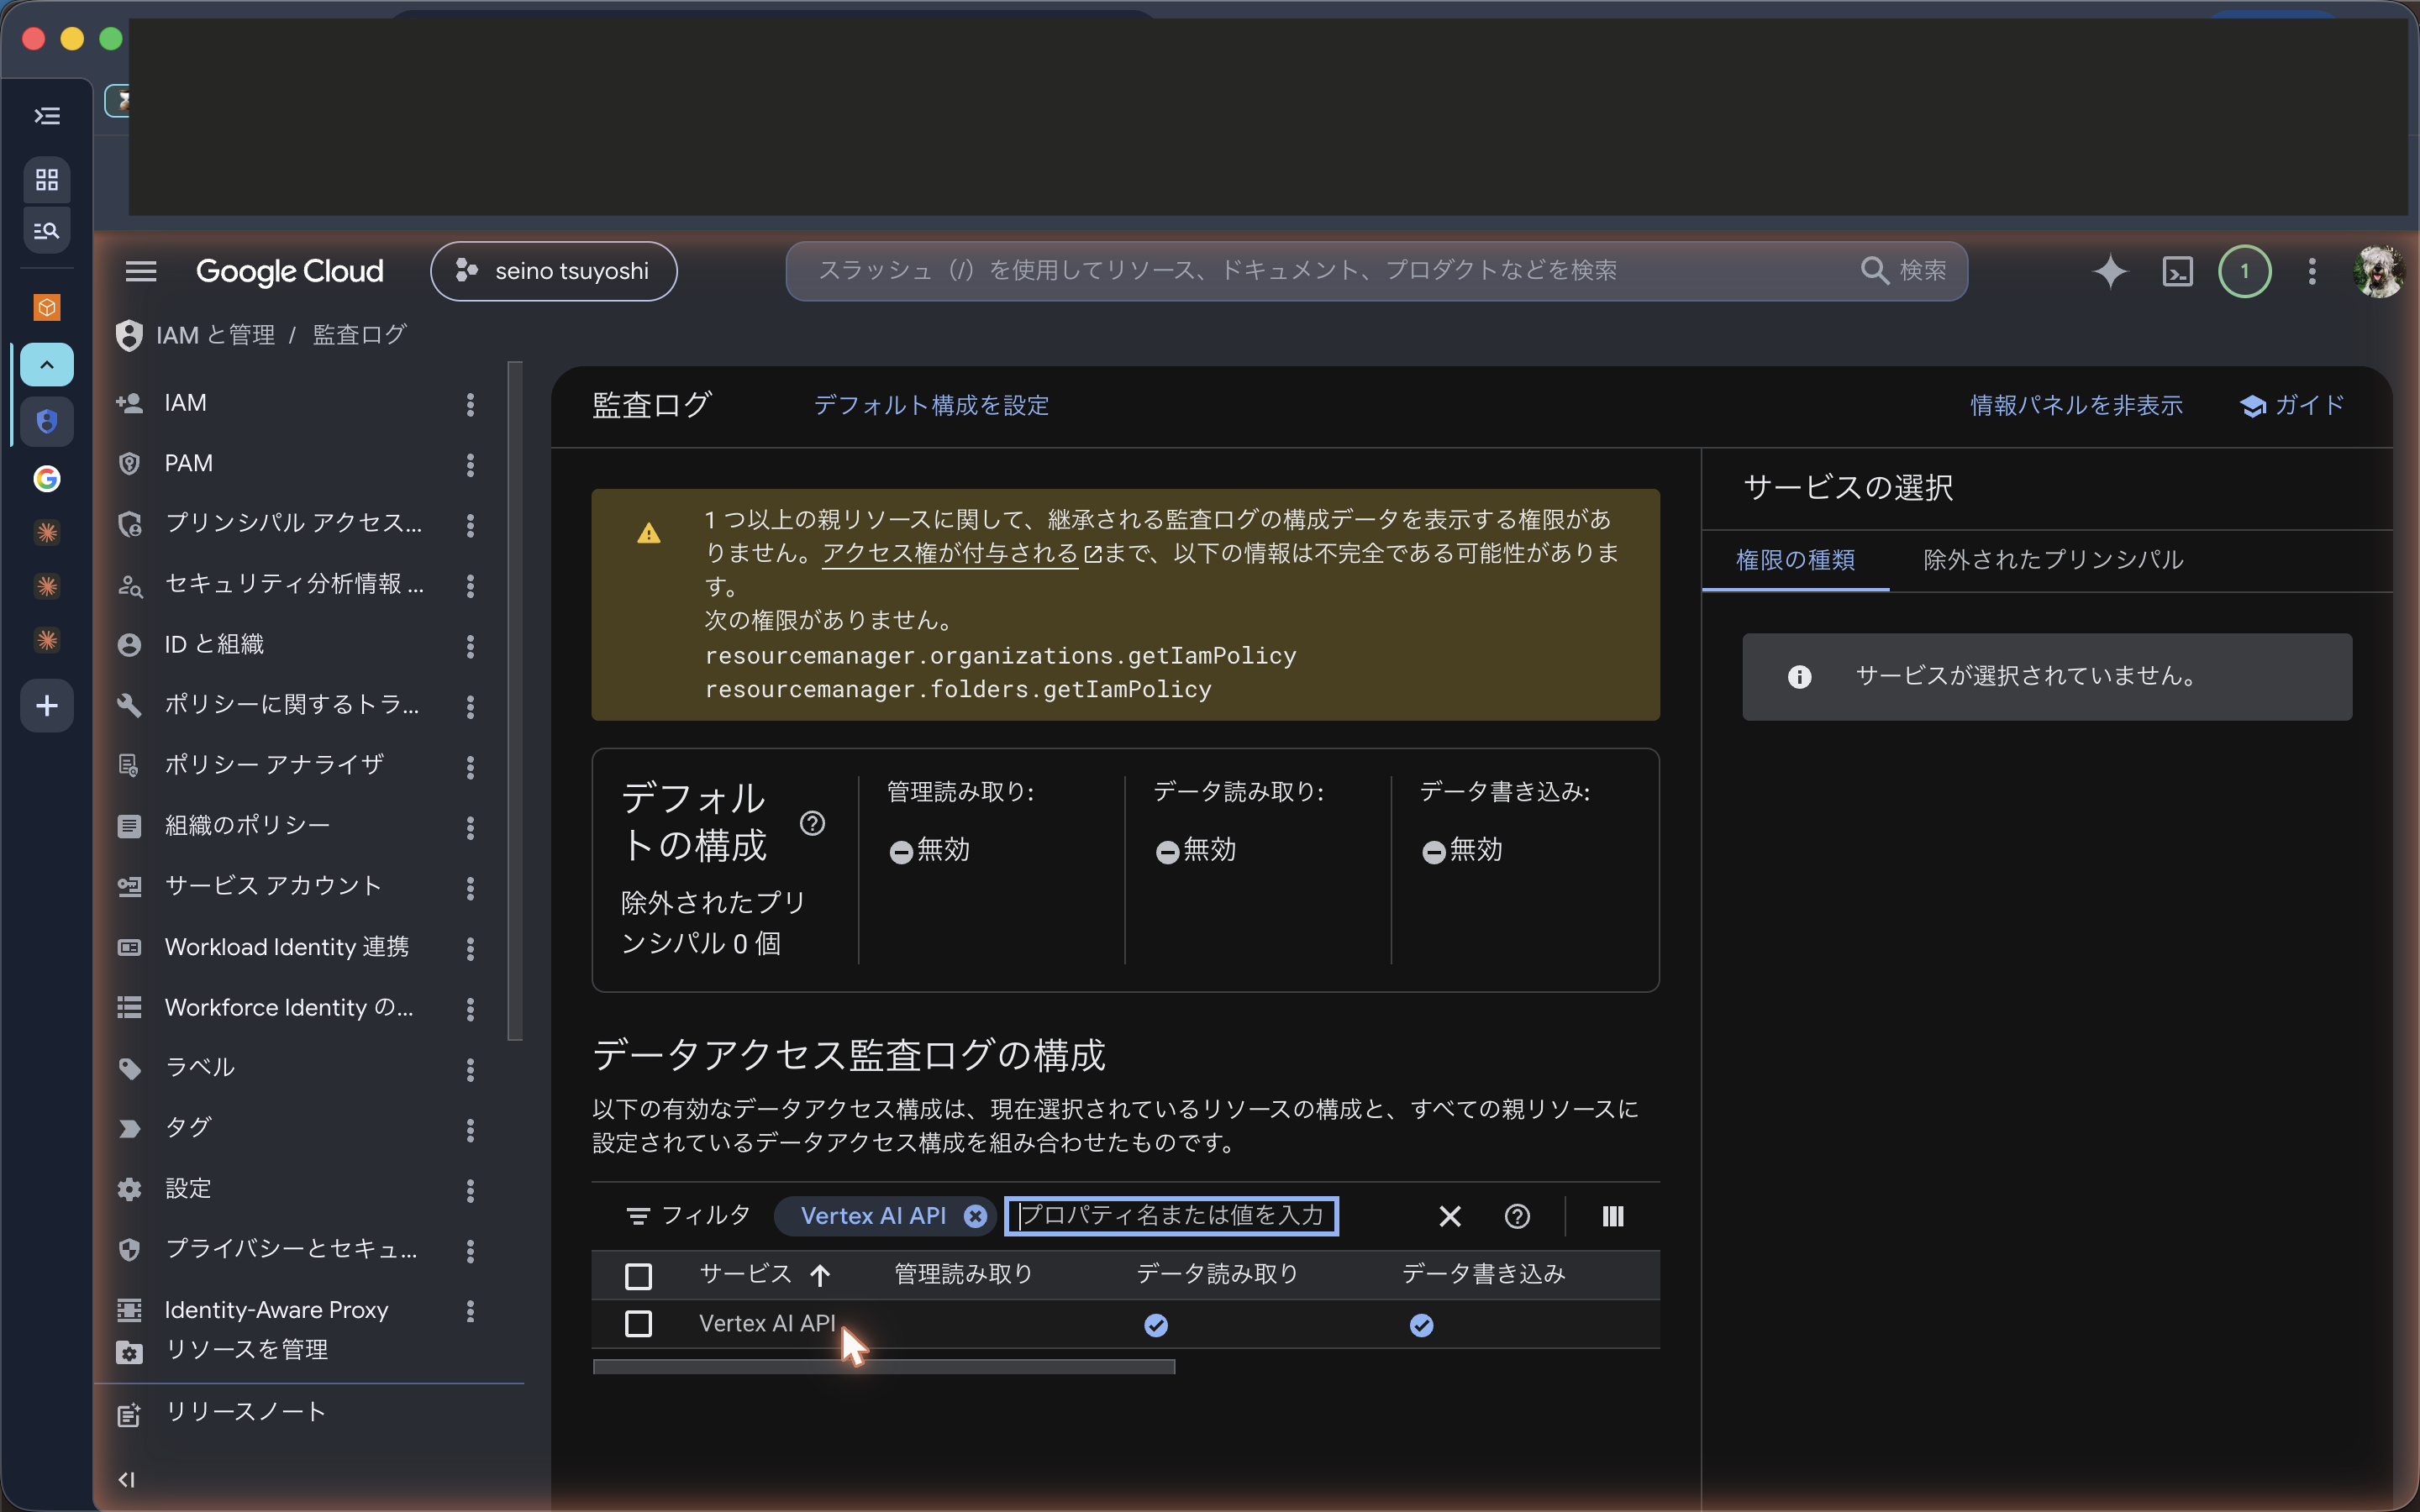2420x1512 pixels.
Task: Switch to the 権限の種類 tab
Action: (x=1795, y=560)
